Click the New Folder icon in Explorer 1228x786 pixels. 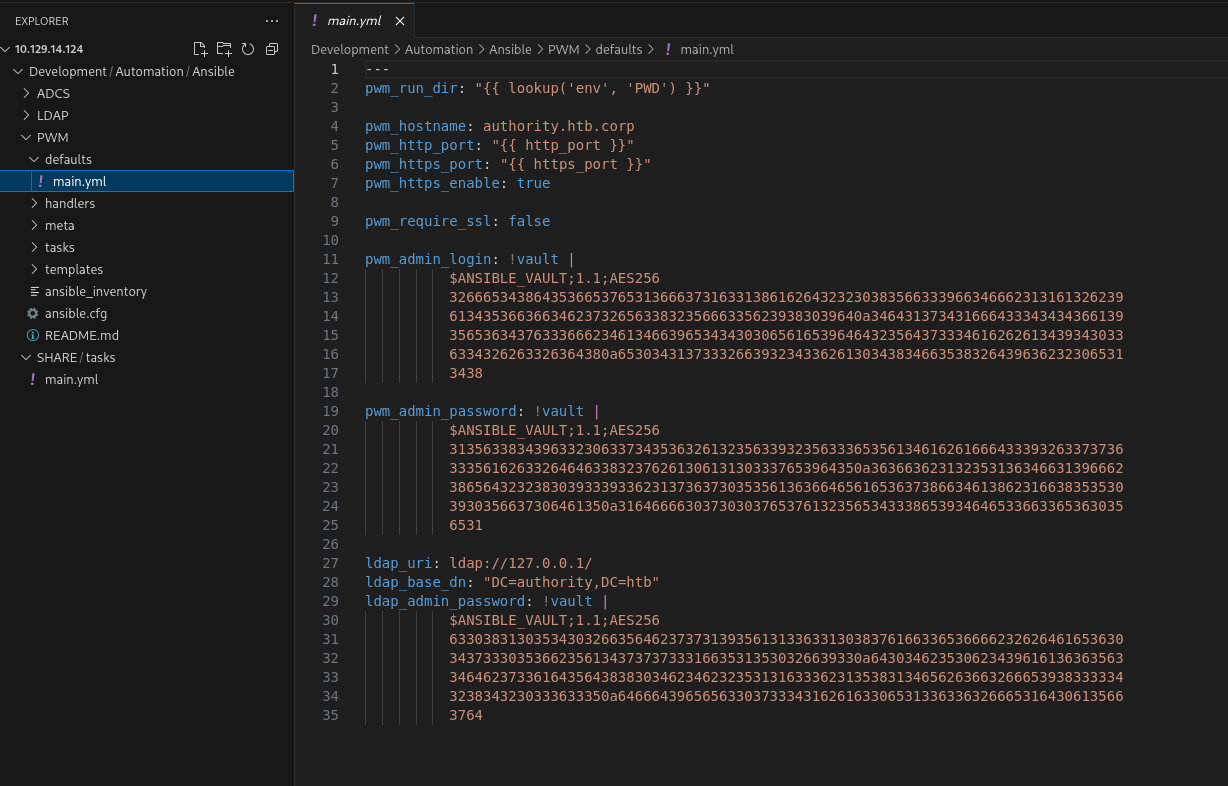point(224,49)
